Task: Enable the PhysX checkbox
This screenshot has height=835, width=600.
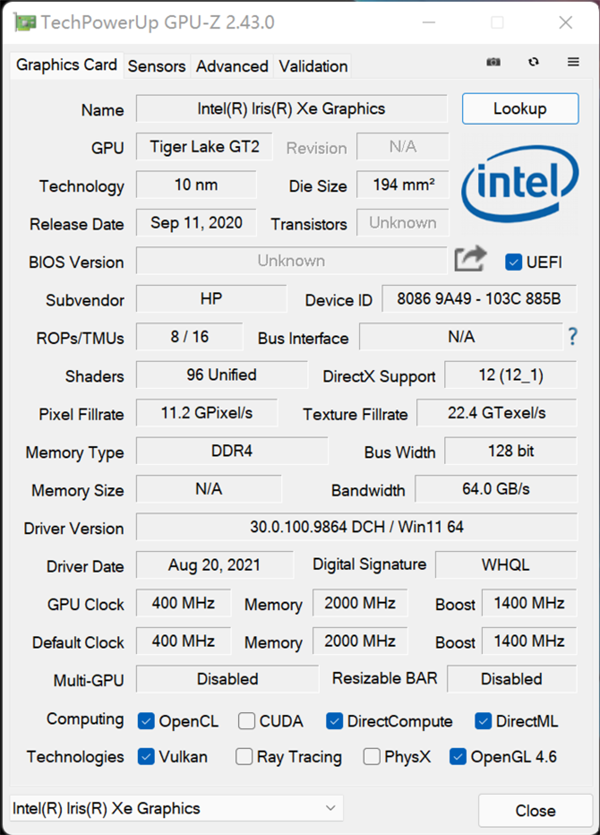Action: click(x=372, y=757)
